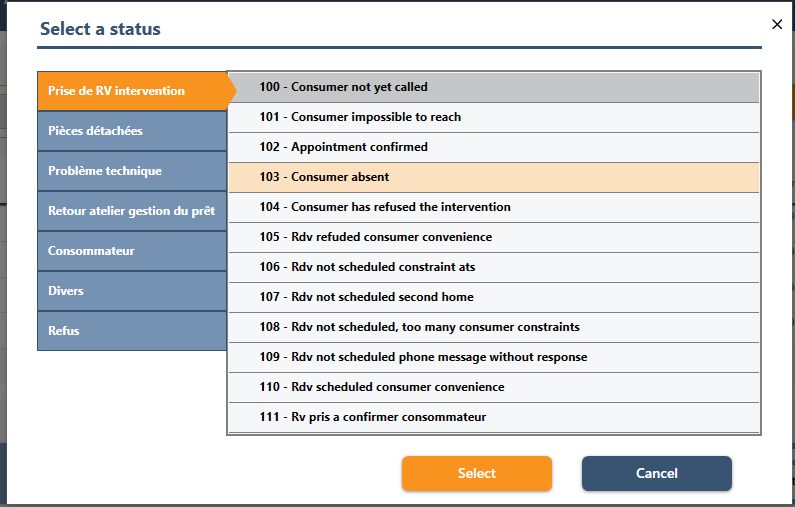Select the Refus category
Image resolution: width=795 pixels, height=507 pixels.
point(132,331)
